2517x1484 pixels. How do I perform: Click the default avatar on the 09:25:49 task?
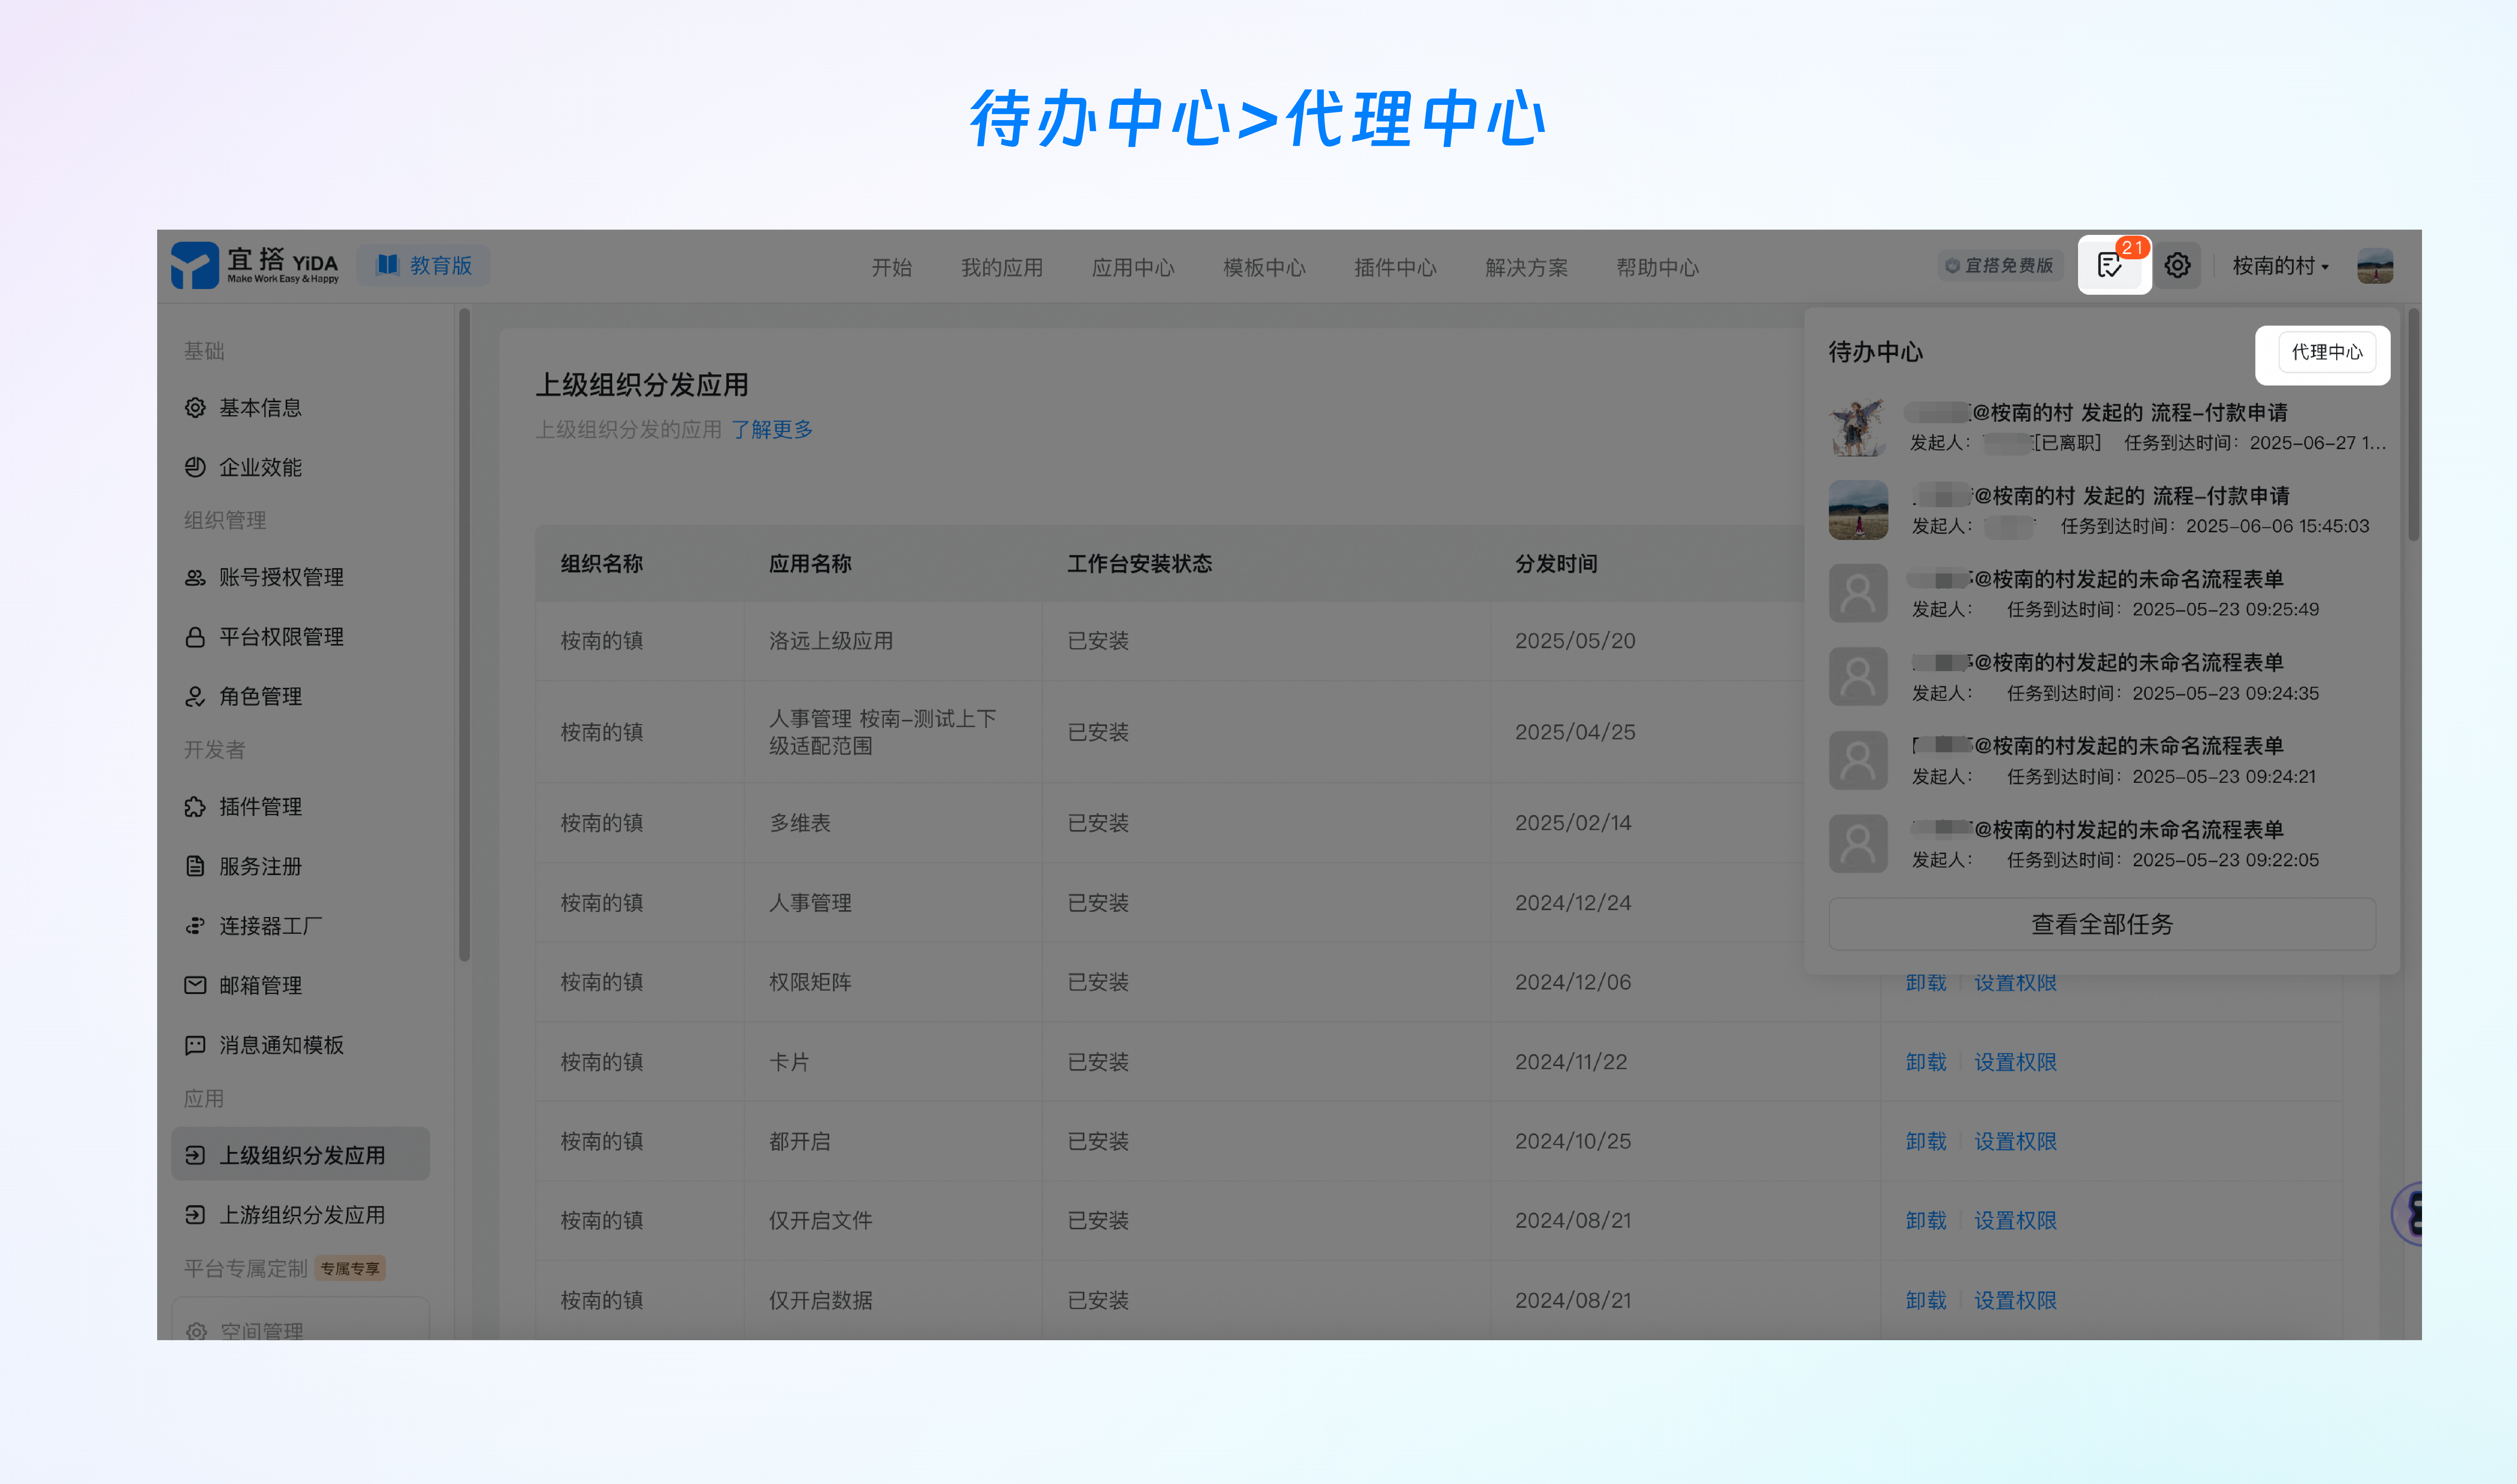click(x=1858, y=593)
